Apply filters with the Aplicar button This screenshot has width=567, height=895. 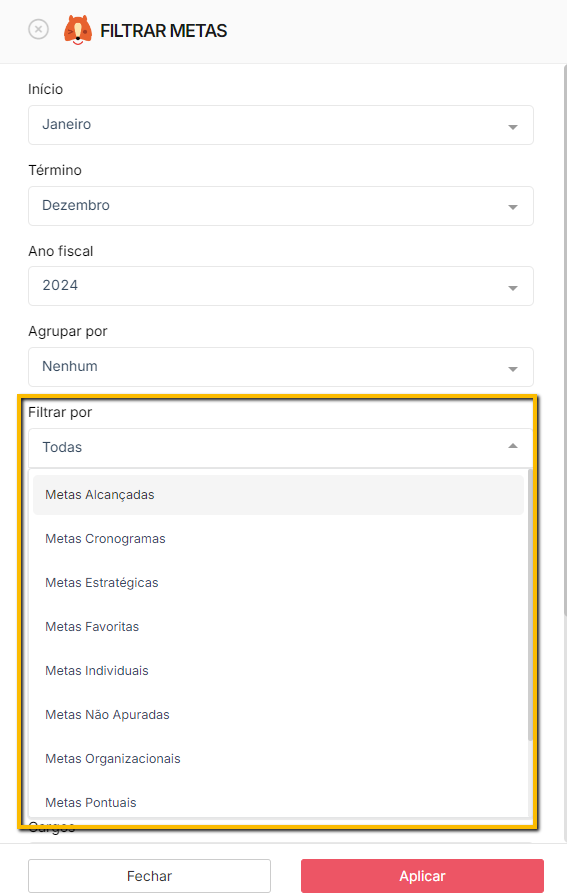coord(423,876)
